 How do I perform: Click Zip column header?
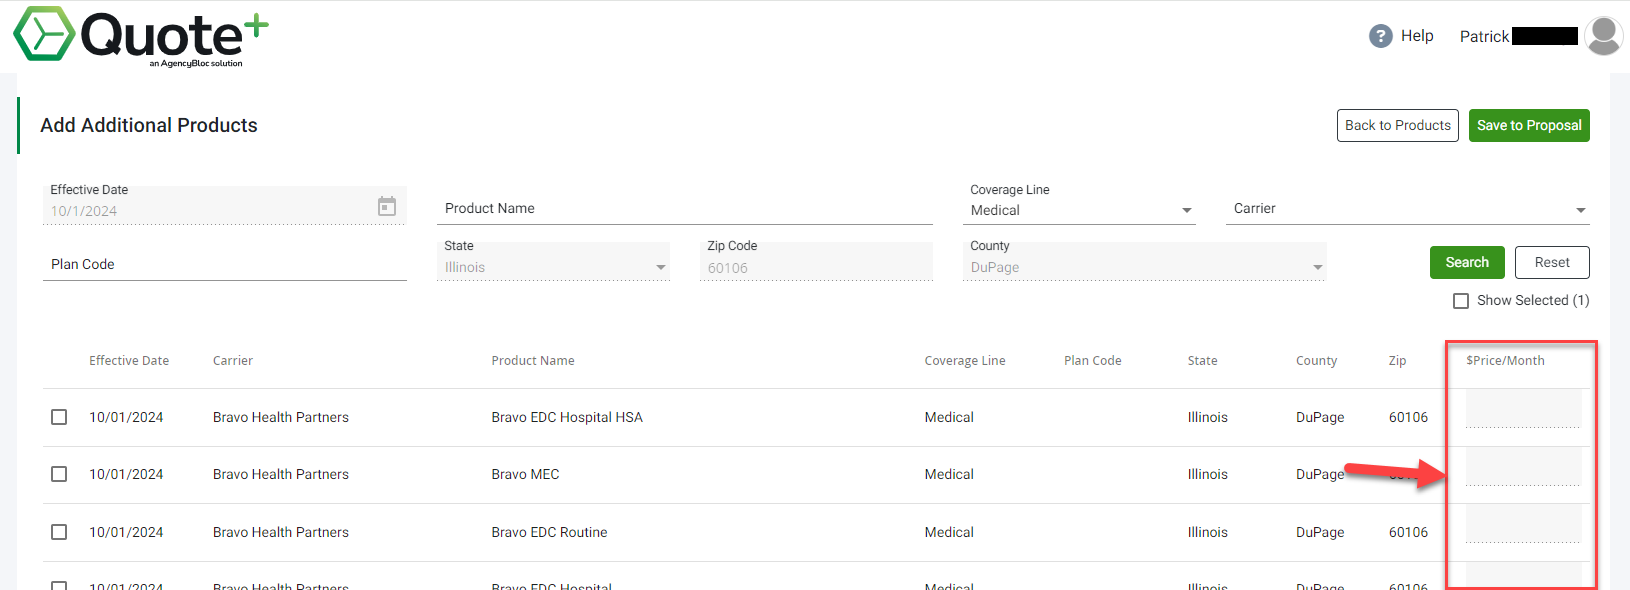(1398, 361)
